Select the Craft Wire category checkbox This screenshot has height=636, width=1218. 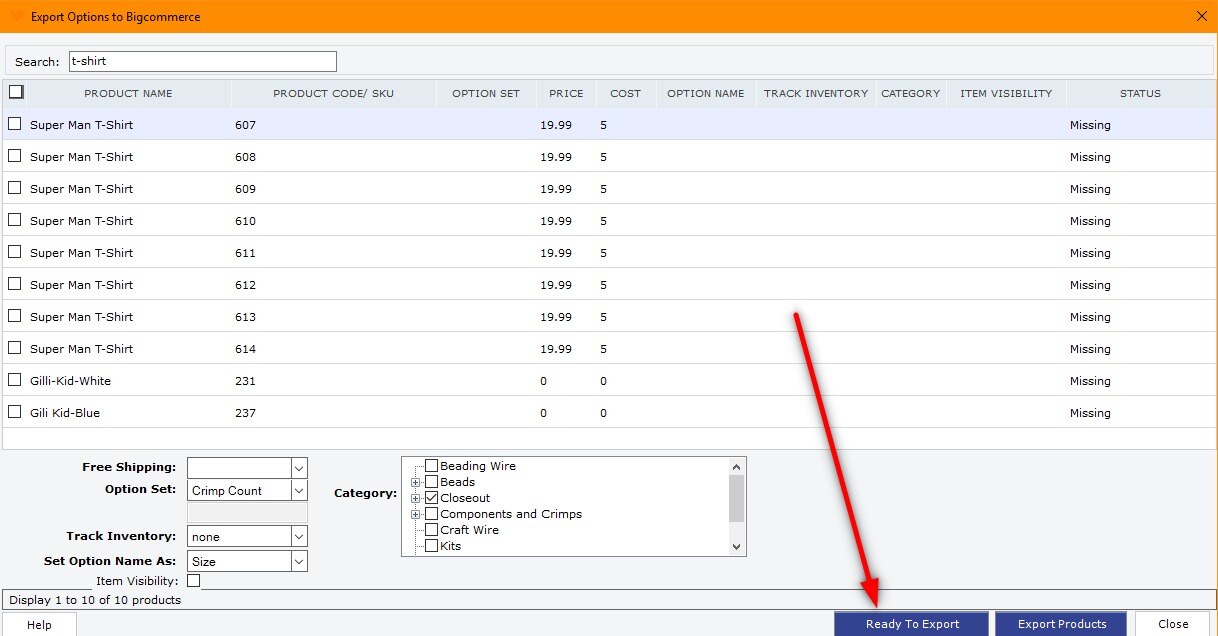[432, 530]
